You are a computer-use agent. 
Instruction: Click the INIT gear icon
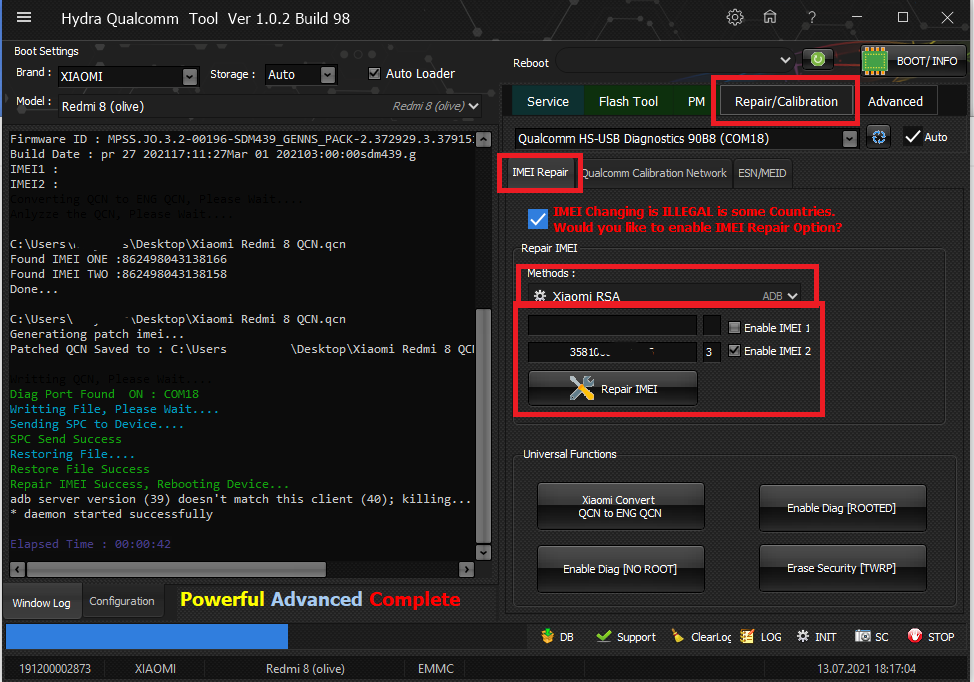803,636
